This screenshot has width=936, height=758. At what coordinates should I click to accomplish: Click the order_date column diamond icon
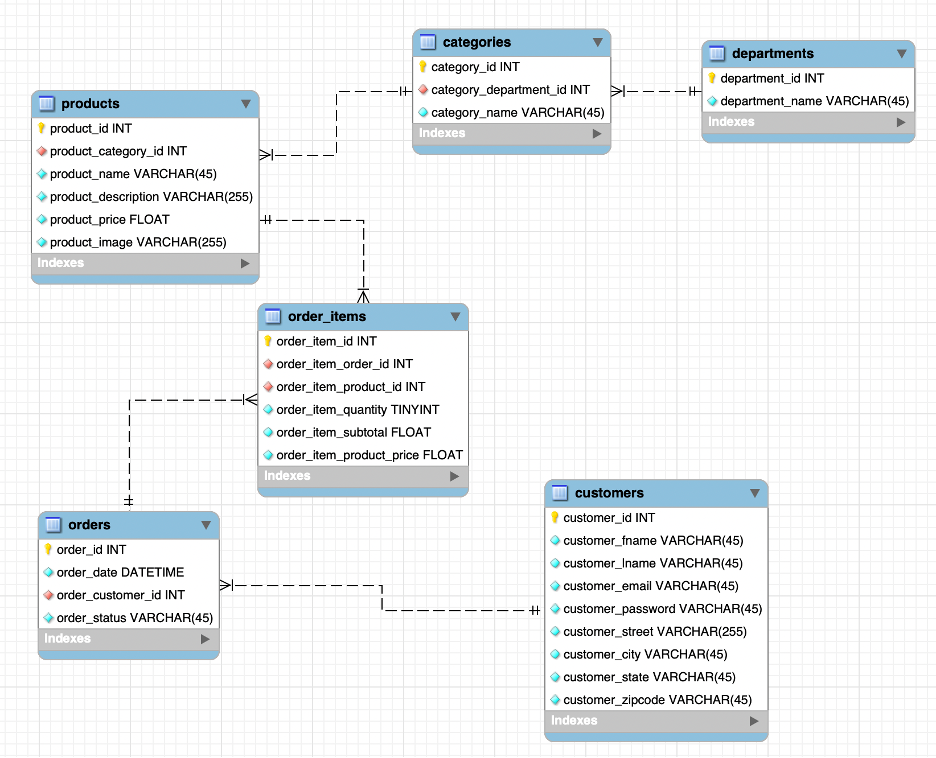(x=48, y=572)
